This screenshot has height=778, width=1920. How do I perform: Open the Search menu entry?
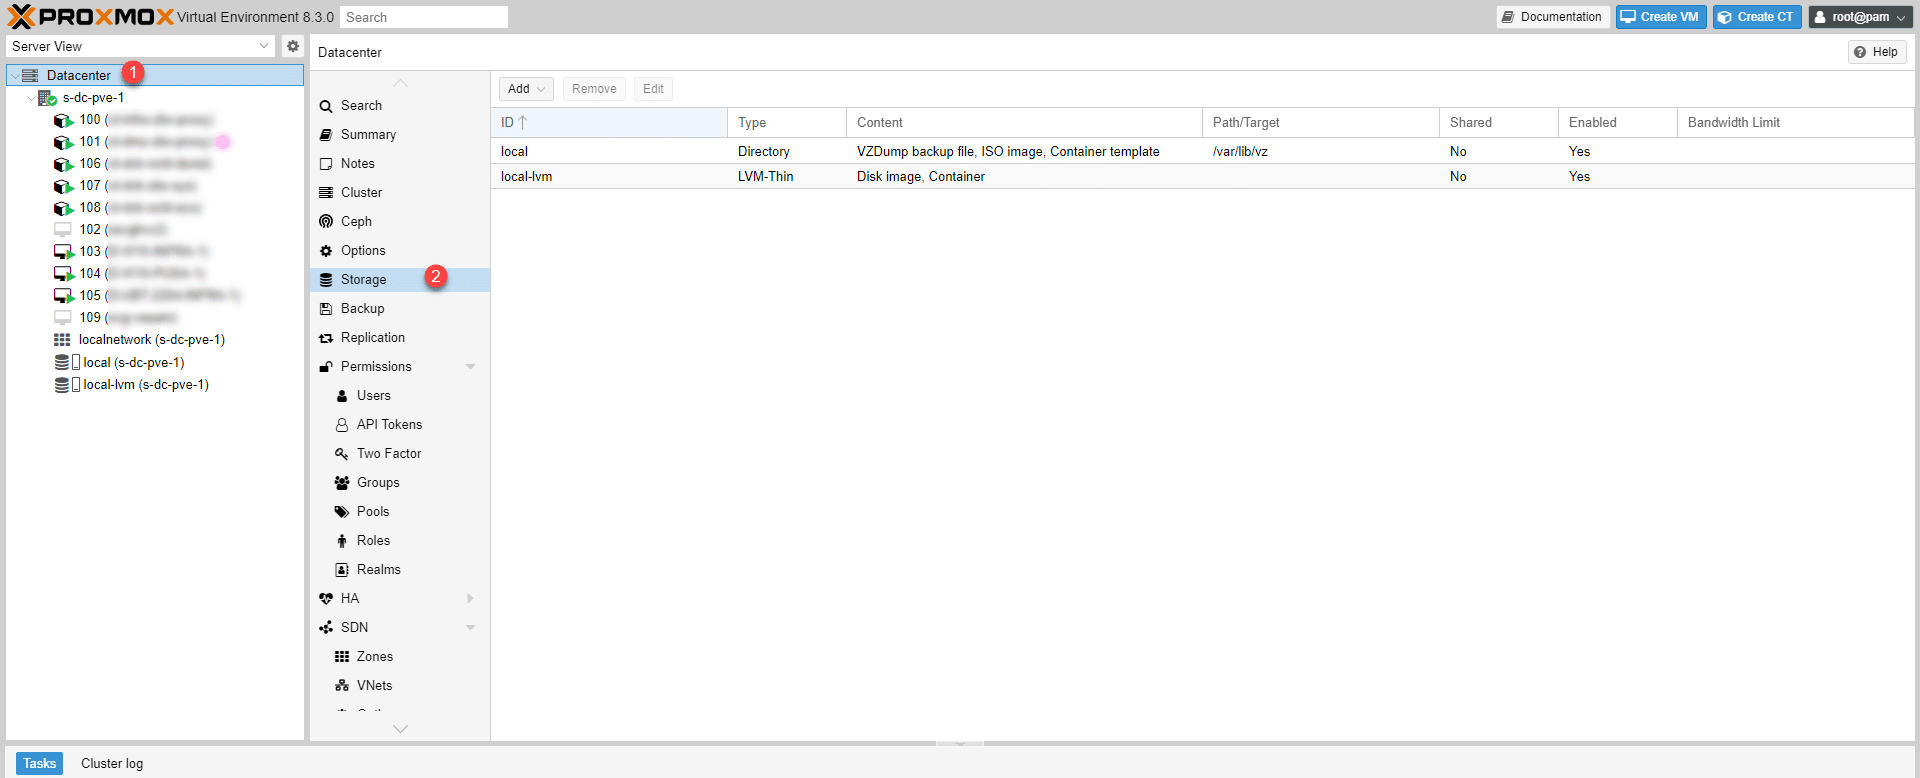coord(361,105)
